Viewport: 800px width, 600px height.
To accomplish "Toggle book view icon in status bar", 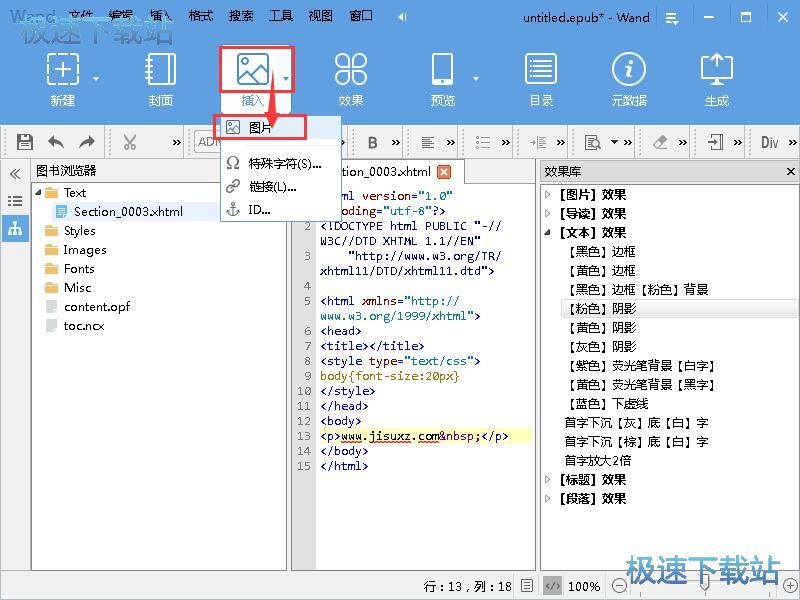I will (x=529, y=586).
